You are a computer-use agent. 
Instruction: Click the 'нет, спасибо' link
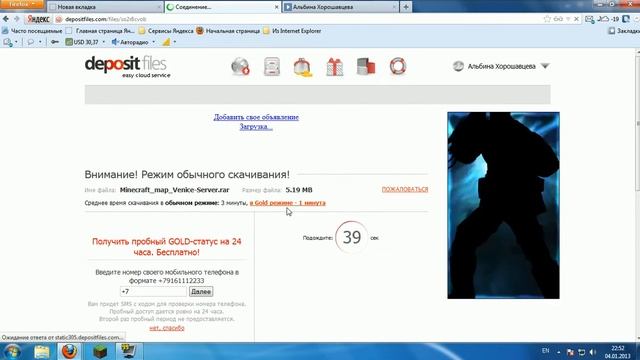click(x=167, y=328)
